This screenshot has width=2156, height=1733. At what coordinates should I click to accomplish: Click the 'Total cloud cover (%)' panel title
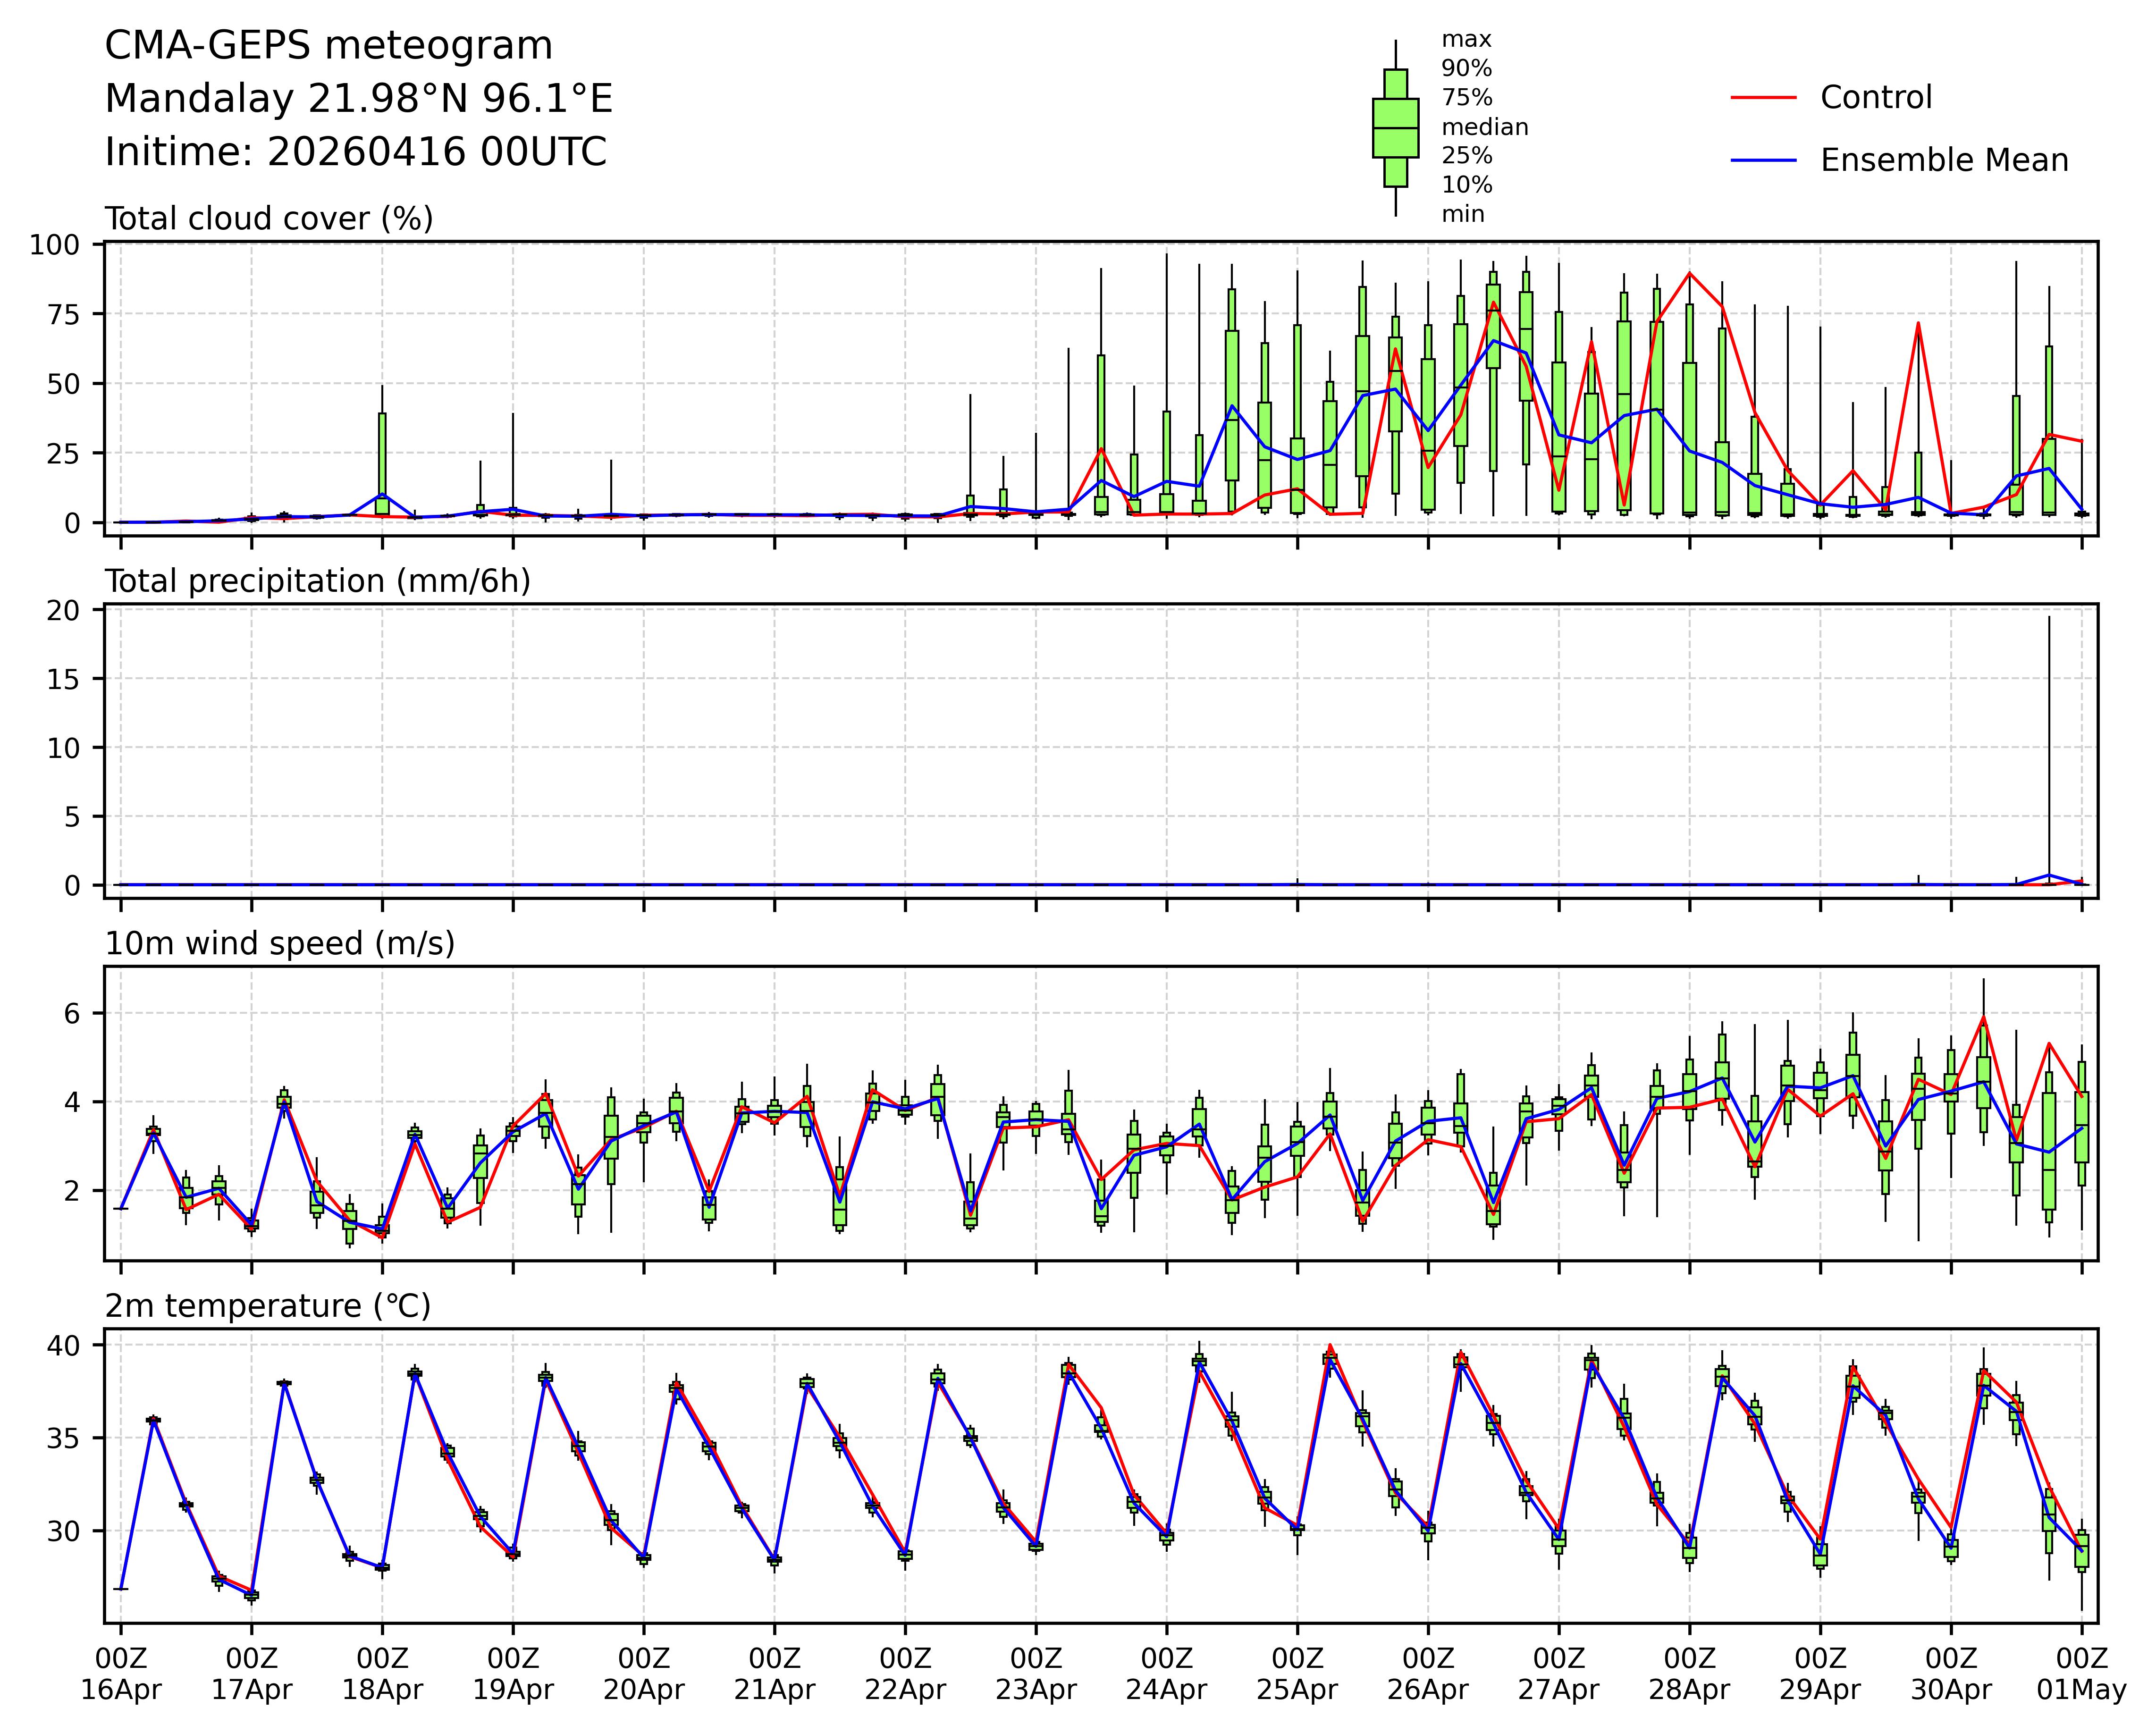269,218
